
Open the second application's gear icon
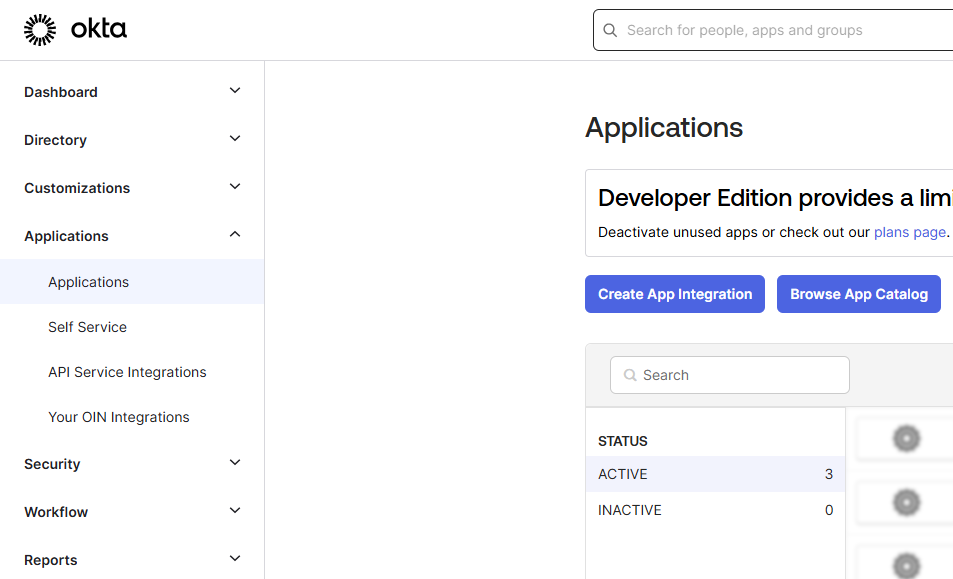point(906,502)
